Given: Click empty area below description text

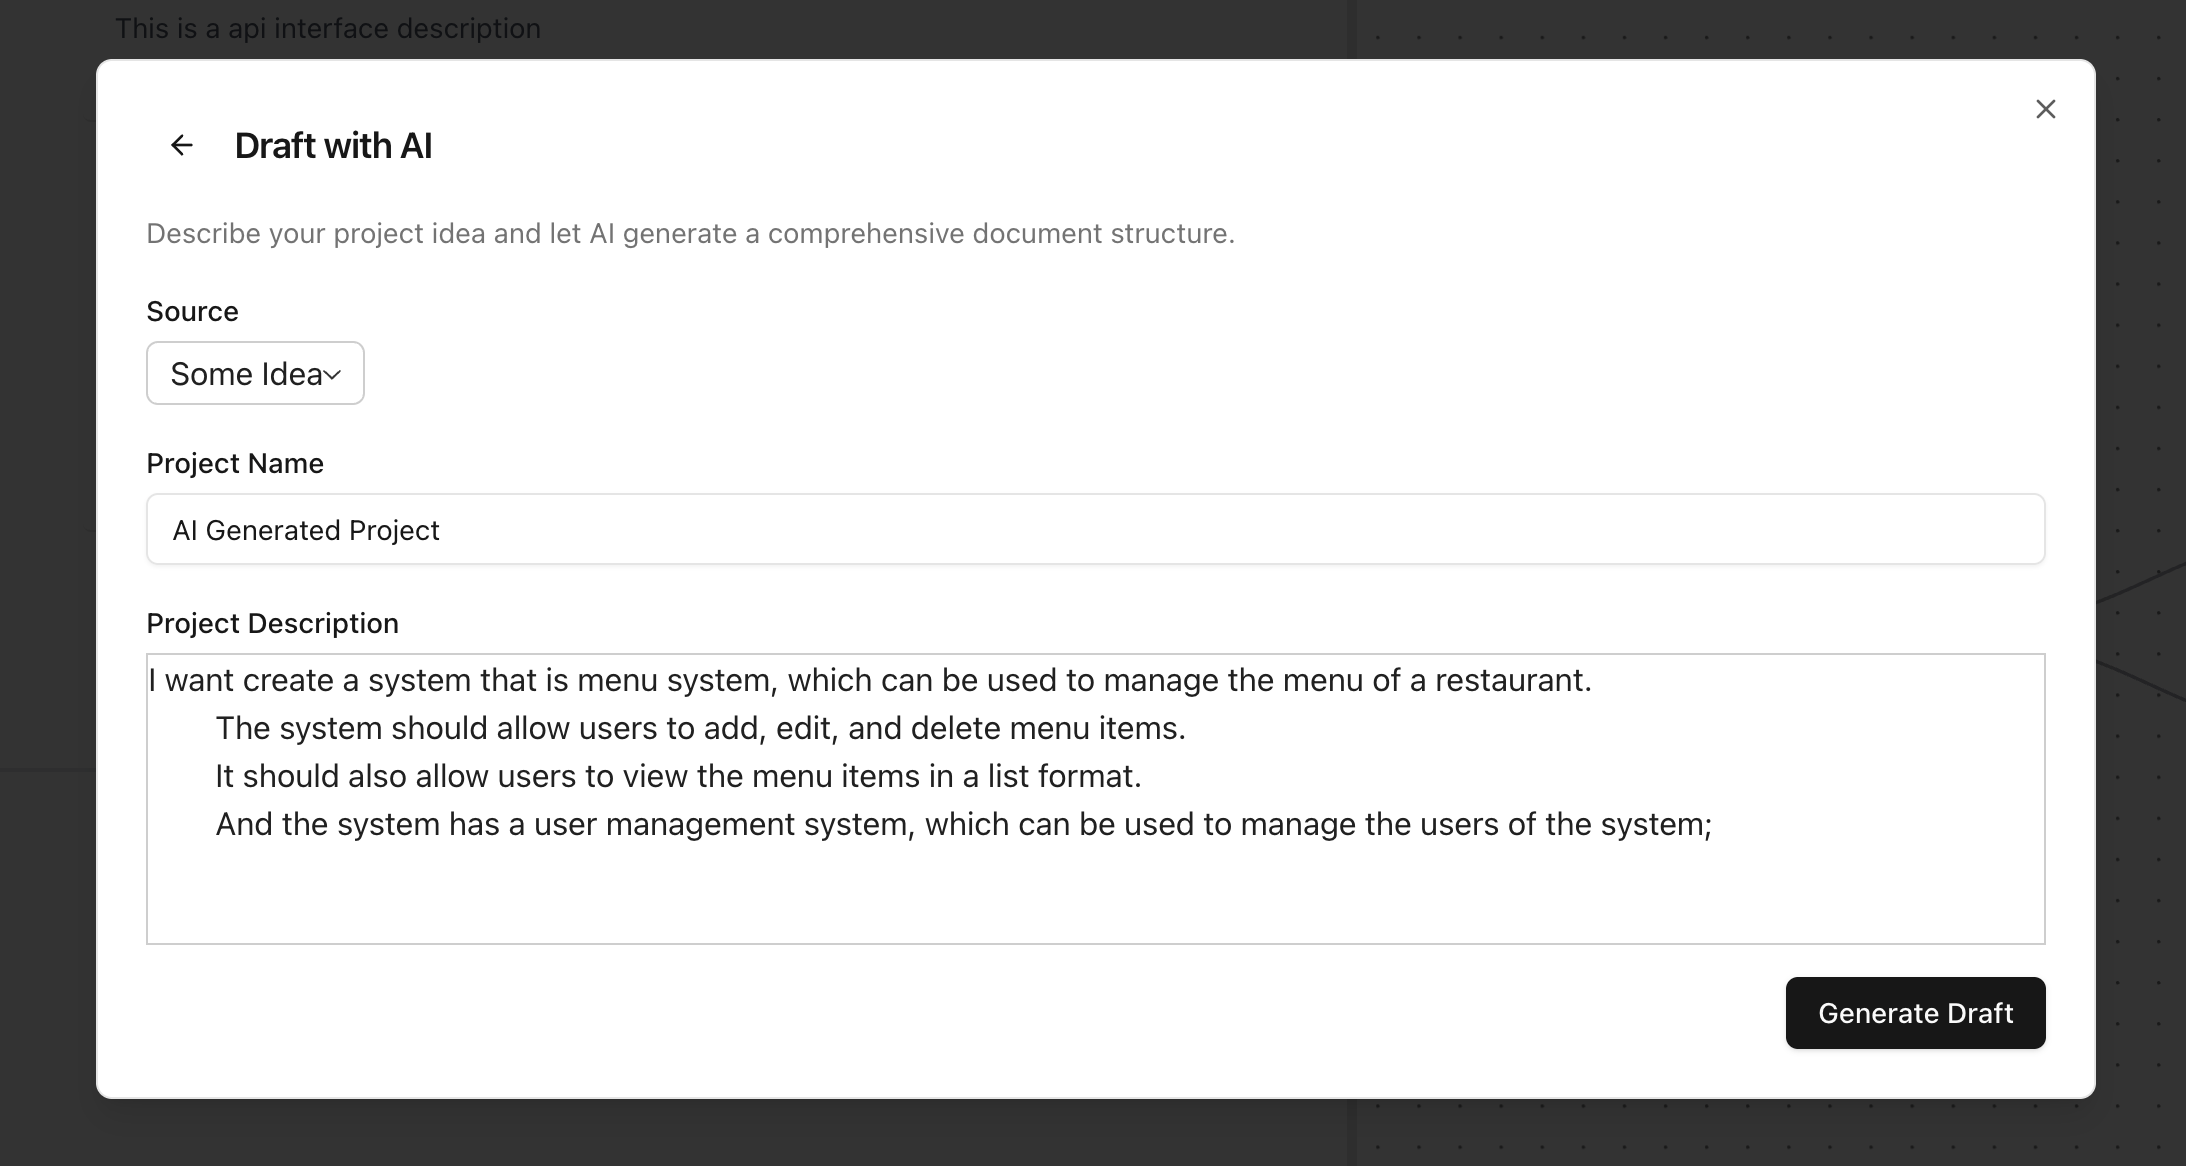Looking at the screenshot, I should (x=1095, y=895).
